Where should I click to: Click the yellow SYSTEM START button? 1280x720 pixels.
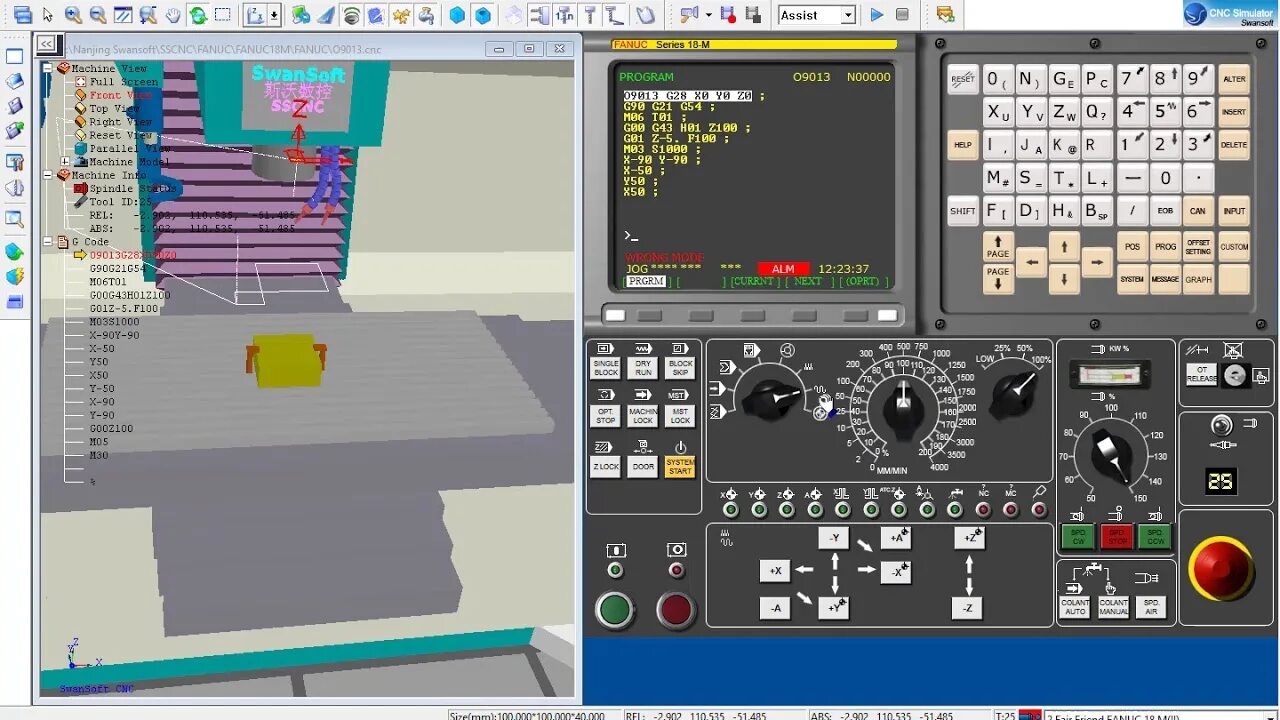pos(680,466)
